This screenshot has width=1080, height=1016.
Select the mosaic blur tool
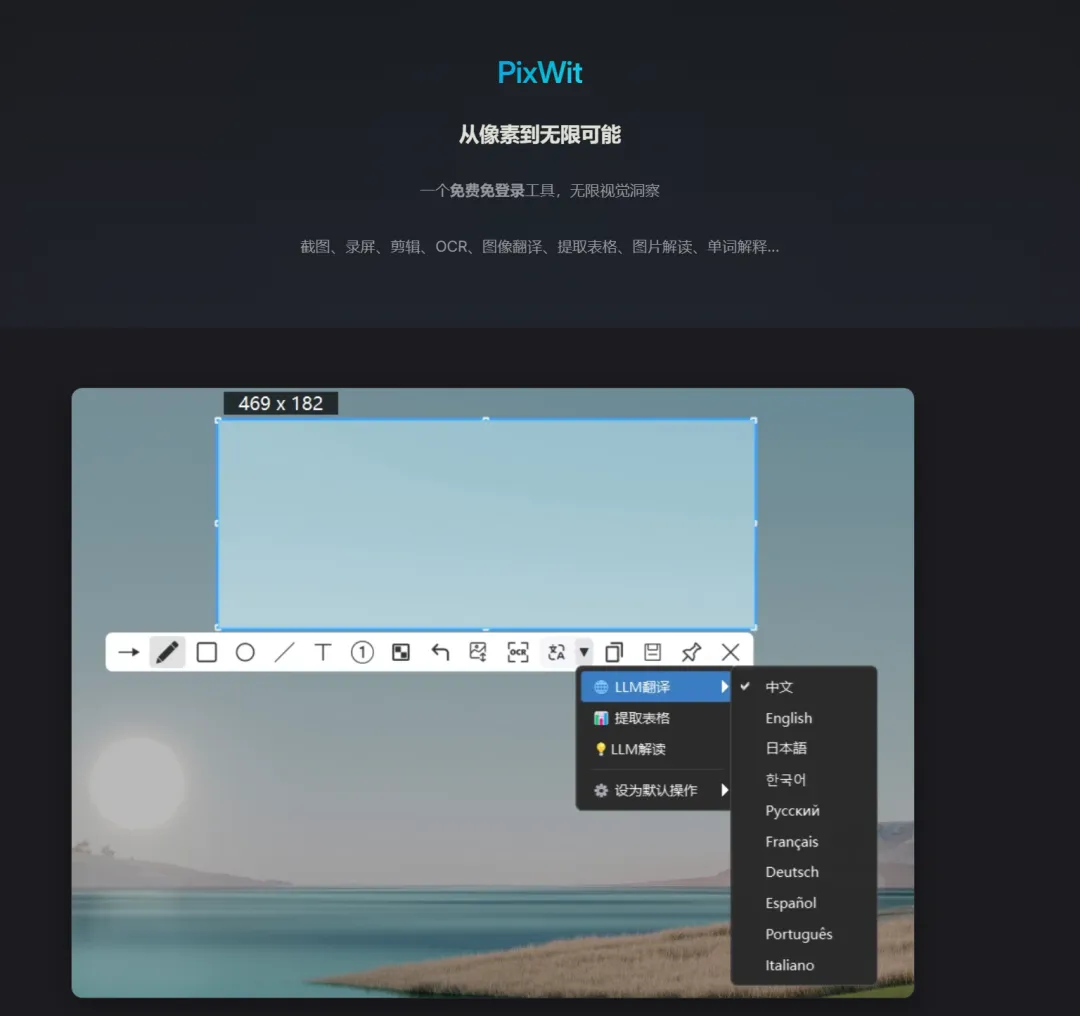pos(401,652)
